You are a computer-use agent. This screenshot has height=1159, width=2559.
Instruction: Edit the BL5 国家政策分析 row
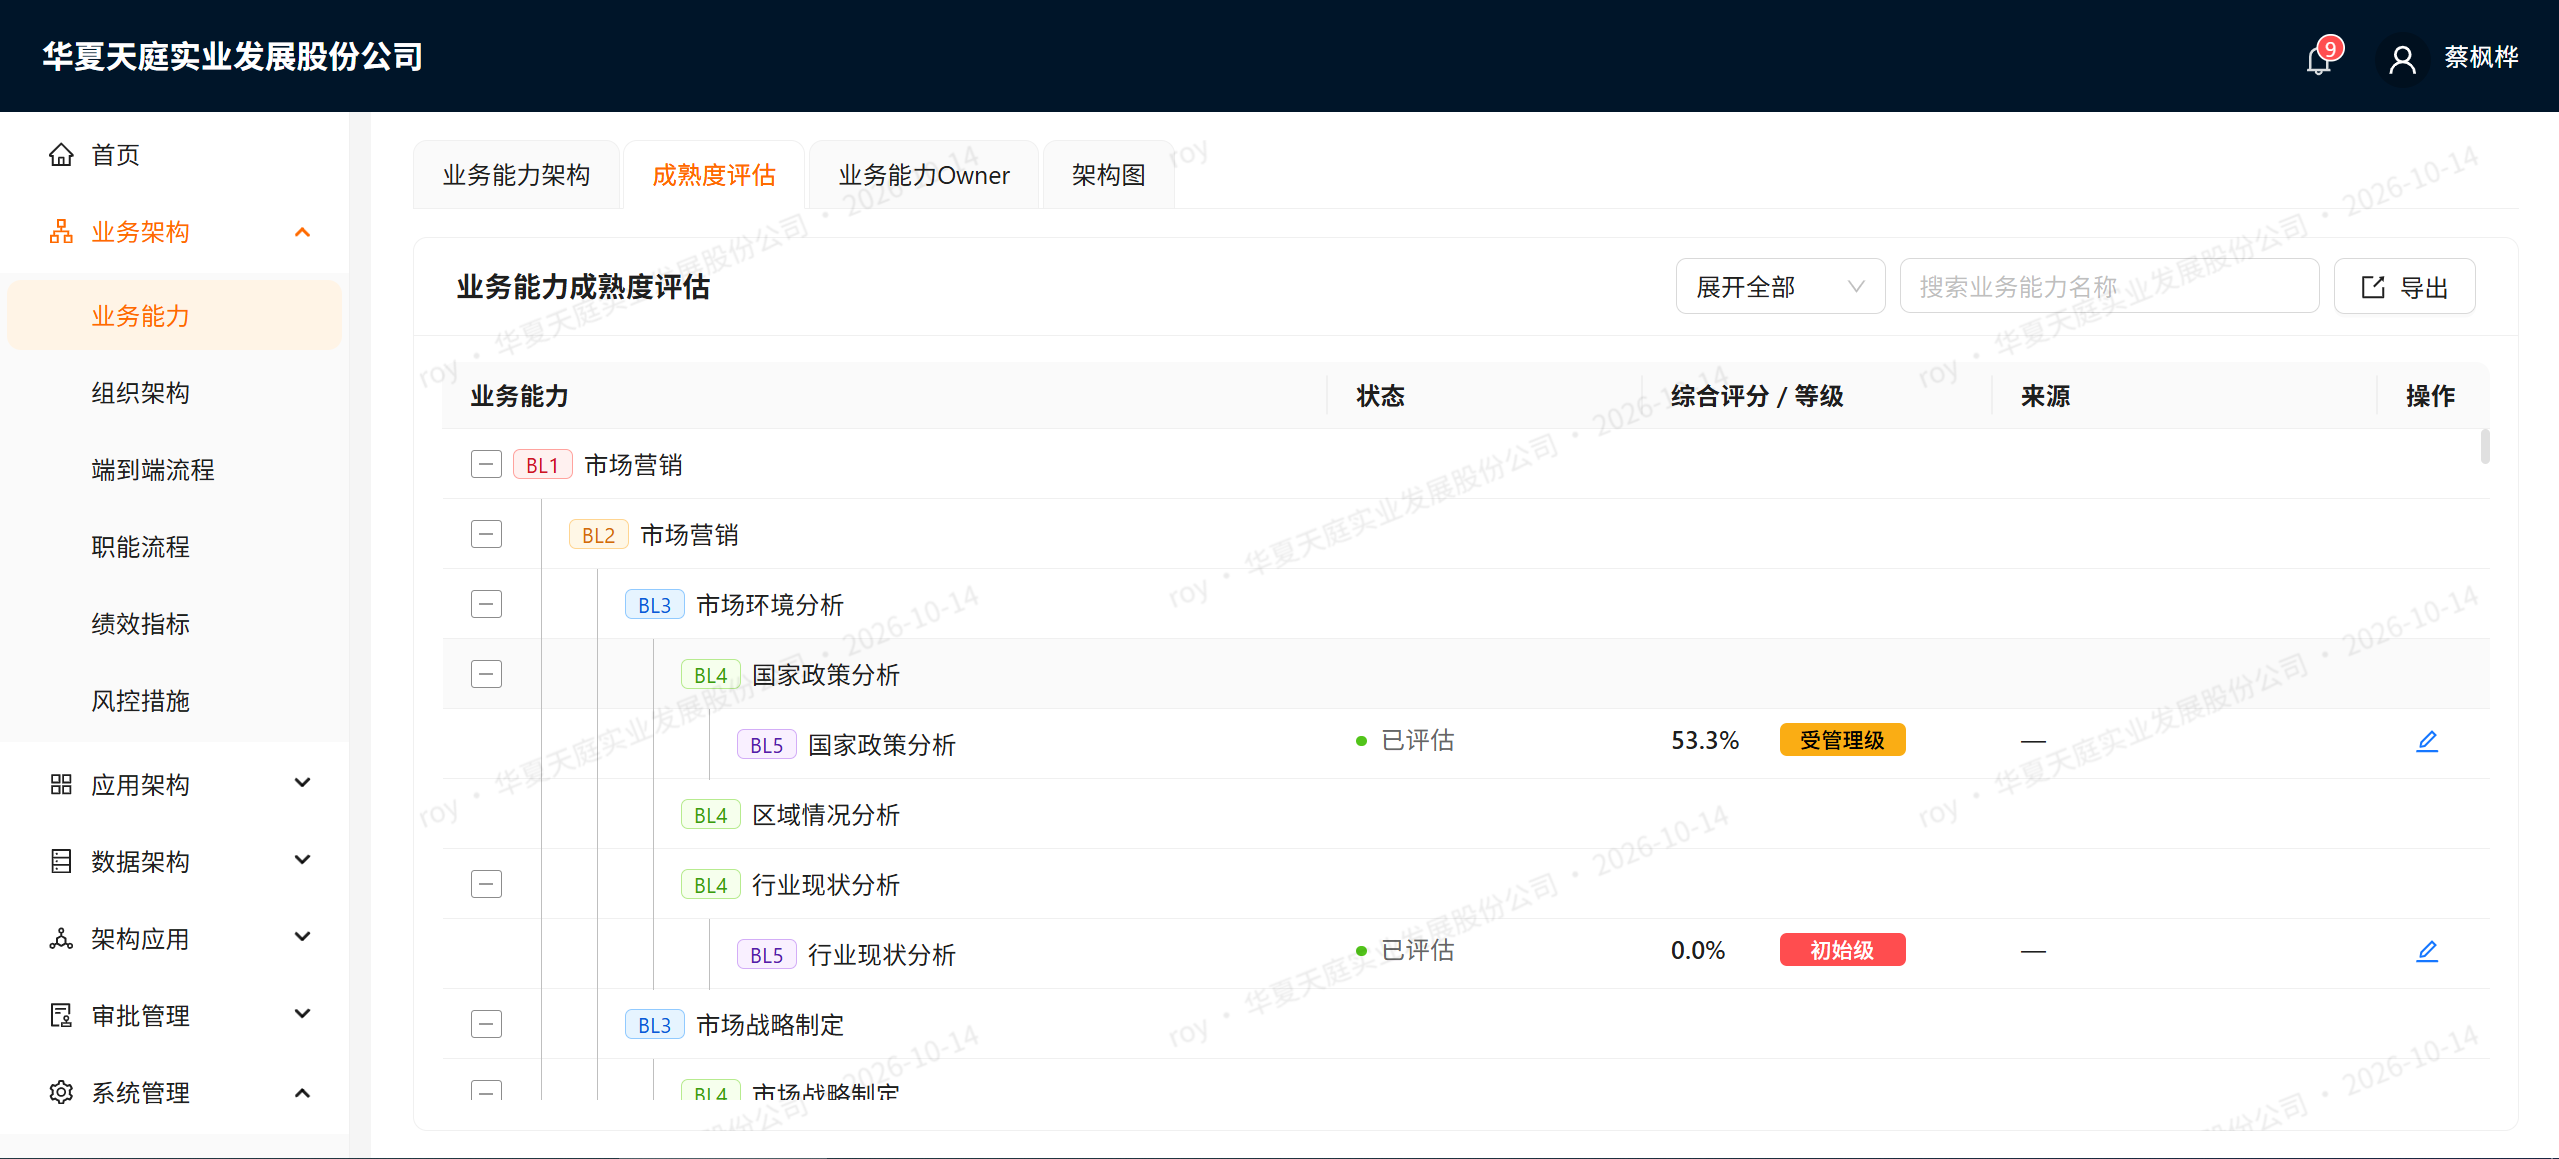pos(2427,741)
